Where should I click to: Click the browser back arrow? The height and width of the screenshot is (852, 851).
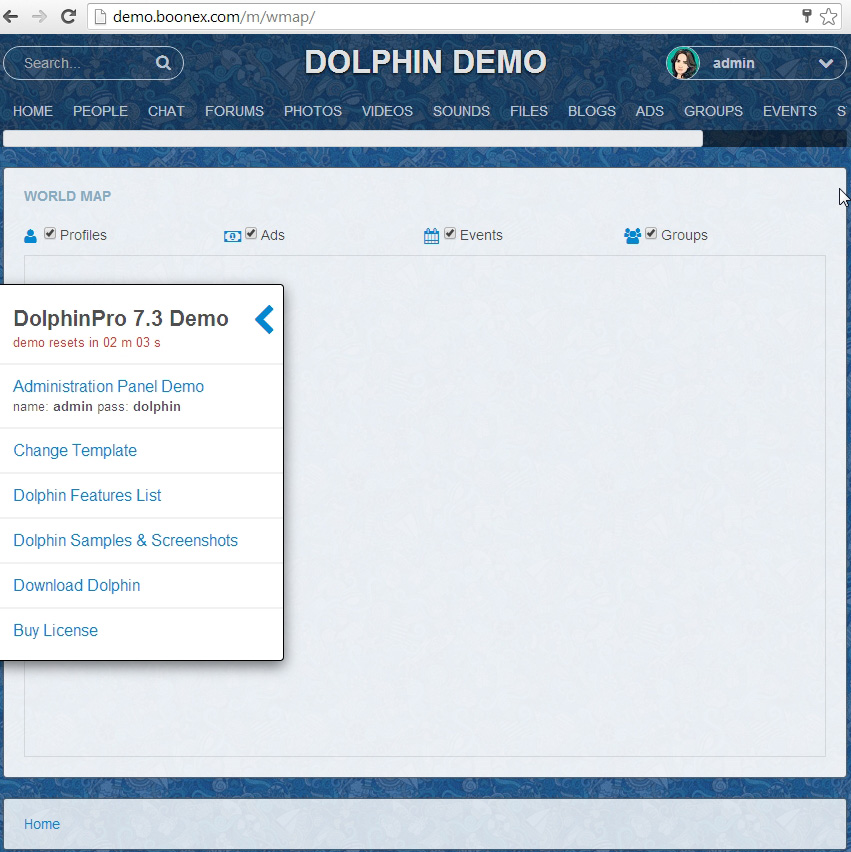point(11,16)
